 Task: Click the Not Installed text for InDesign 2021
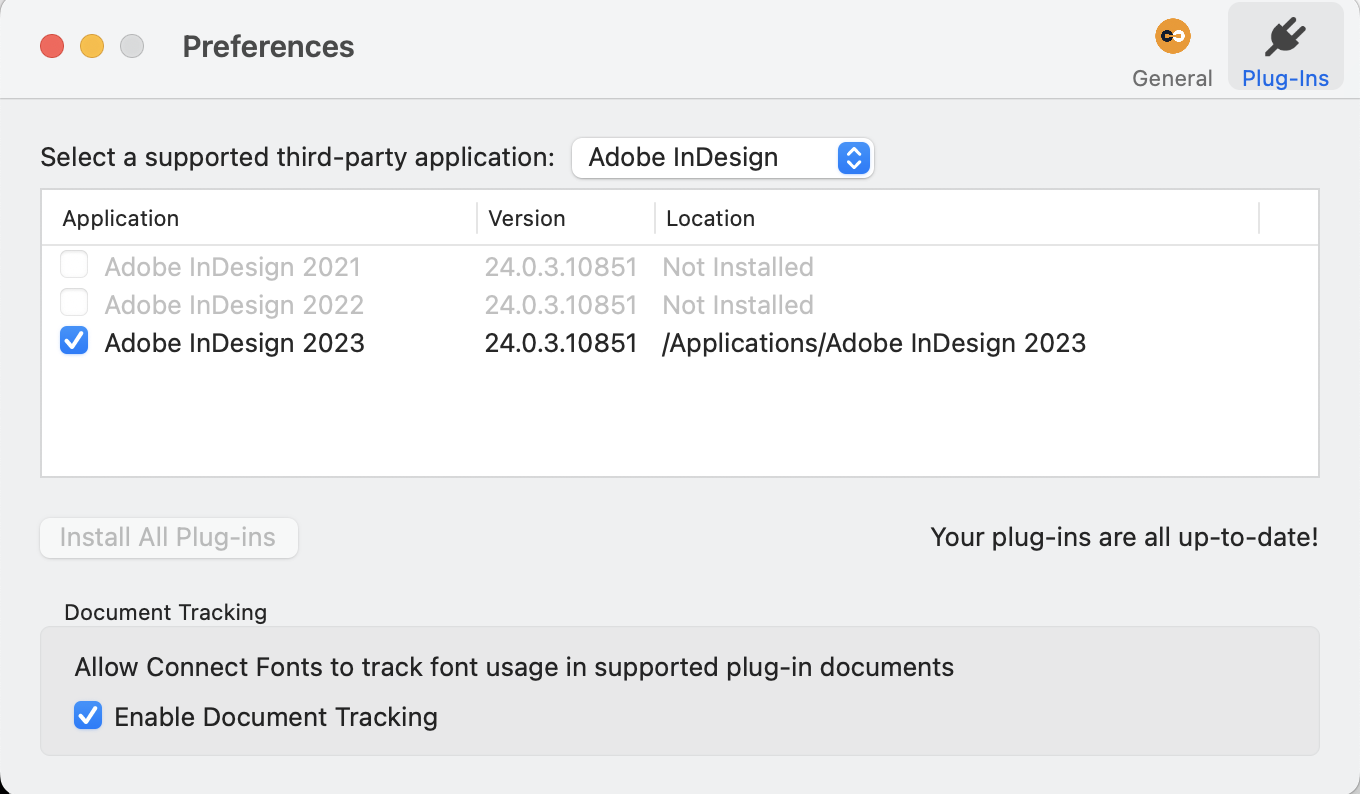(738, 267)
